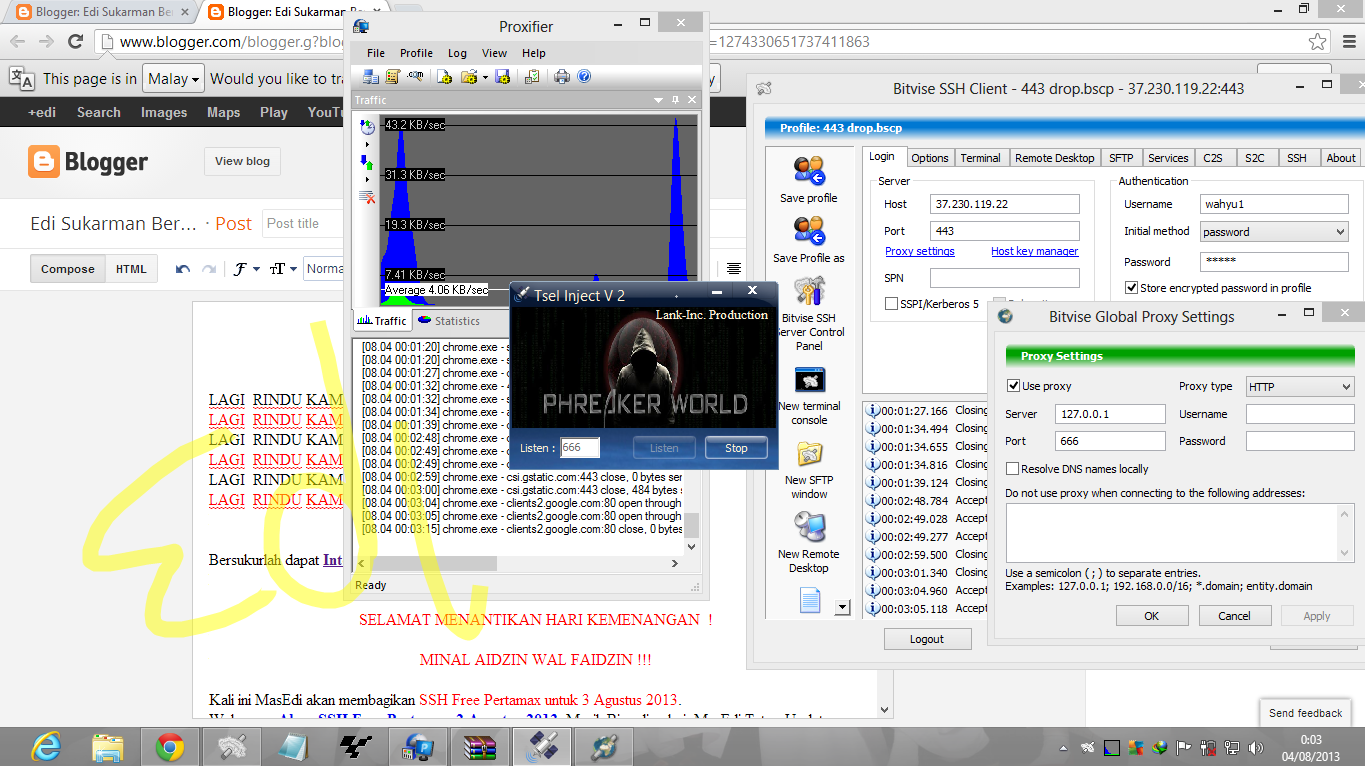
Task: Redo in the Blogger editor toolbar
Action: pos(209,269)
